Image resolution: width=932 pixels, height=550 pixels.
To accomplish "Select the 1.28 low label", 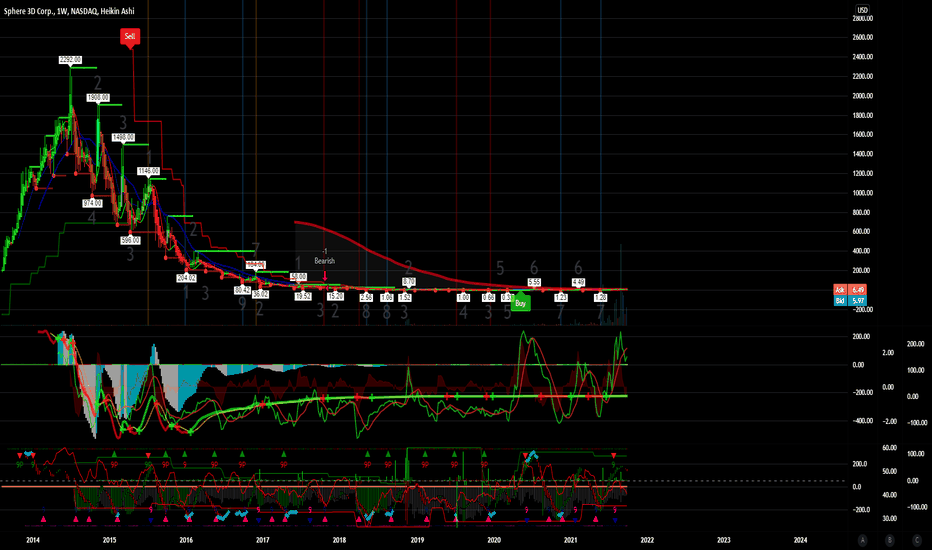I will [601, 297].
